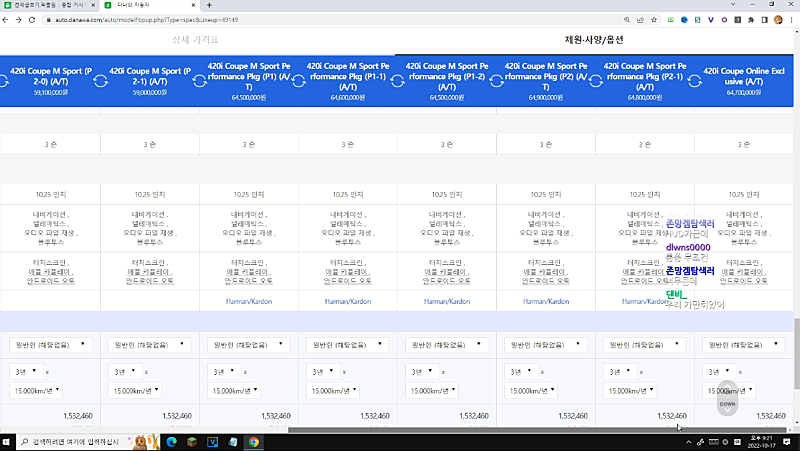Image resolution: width=800 pixels, height=451 pixels.
Task: Open the notification center icon
Action: pyautogui.click(x=787, y=442)
